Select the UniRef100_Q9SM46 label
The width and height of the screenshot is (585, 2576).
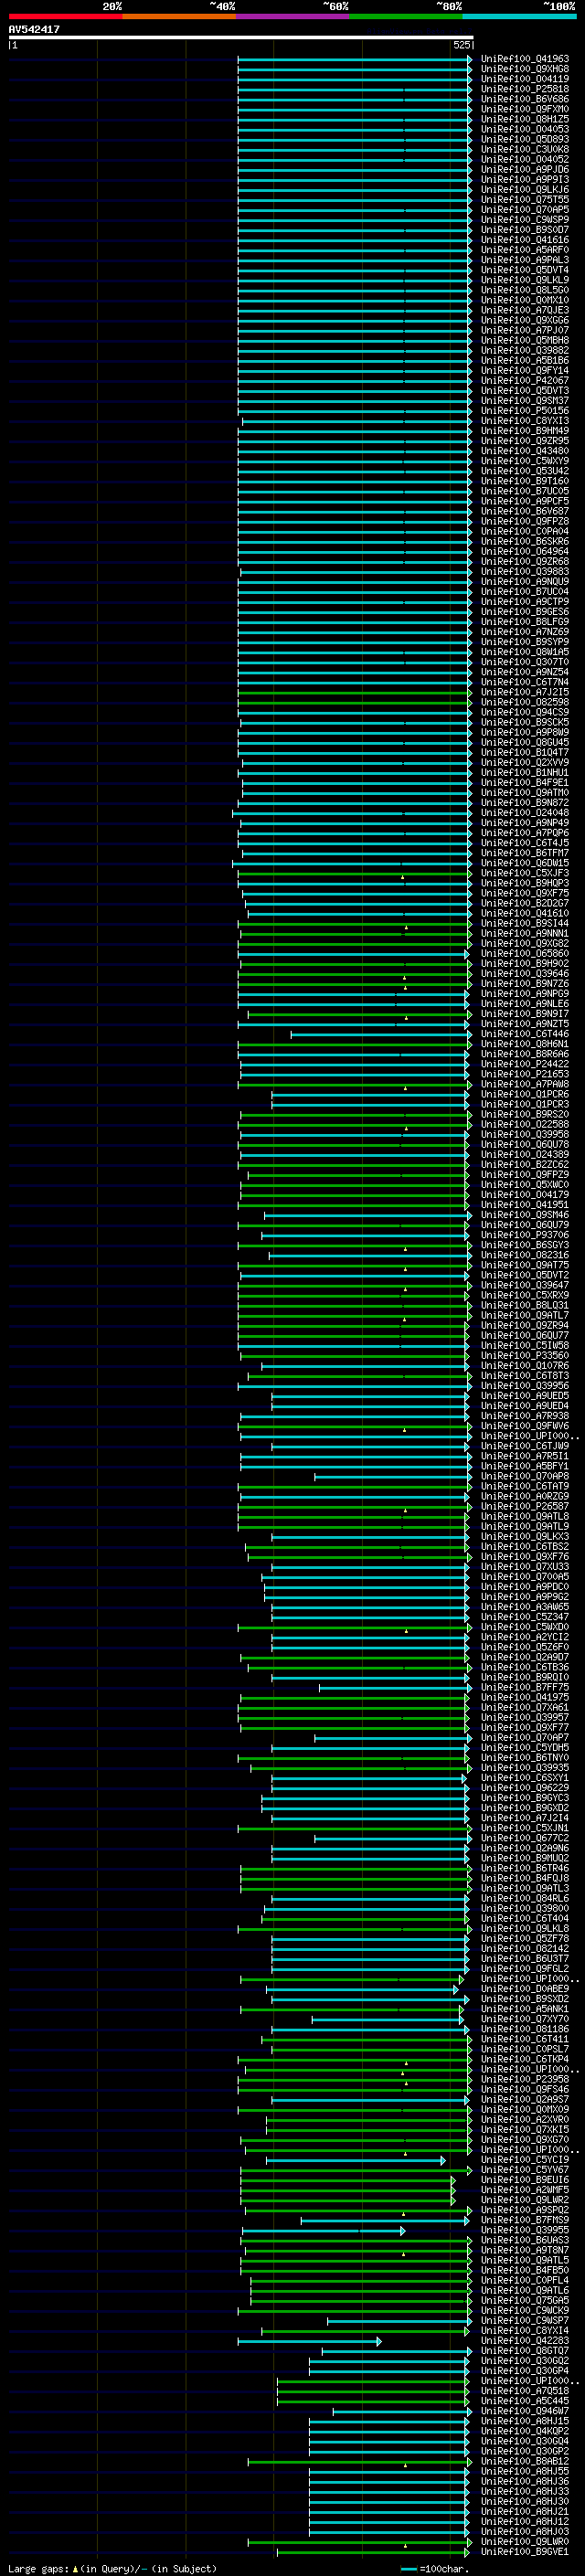point(525,1216)
